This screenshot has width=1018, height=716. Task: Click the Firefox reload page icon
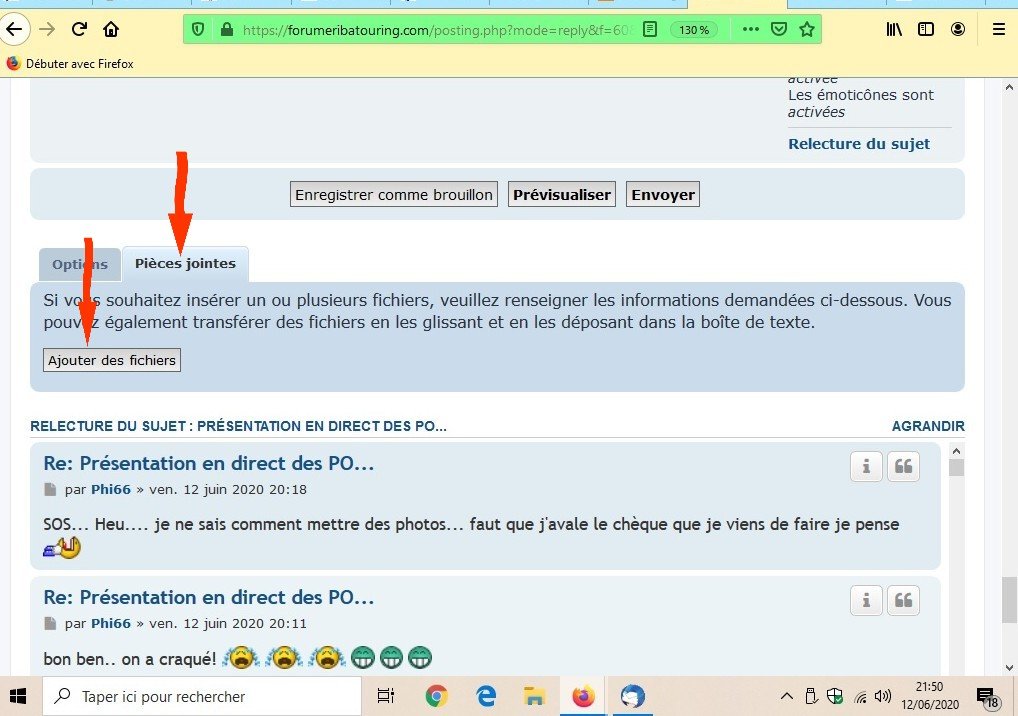pos(79,29)
